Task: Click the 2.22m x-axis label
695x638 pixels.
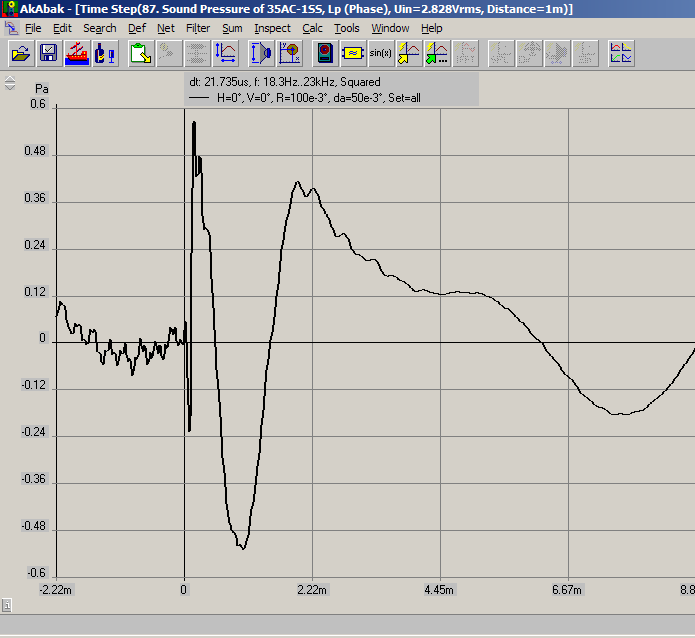Action: point(312,590)
